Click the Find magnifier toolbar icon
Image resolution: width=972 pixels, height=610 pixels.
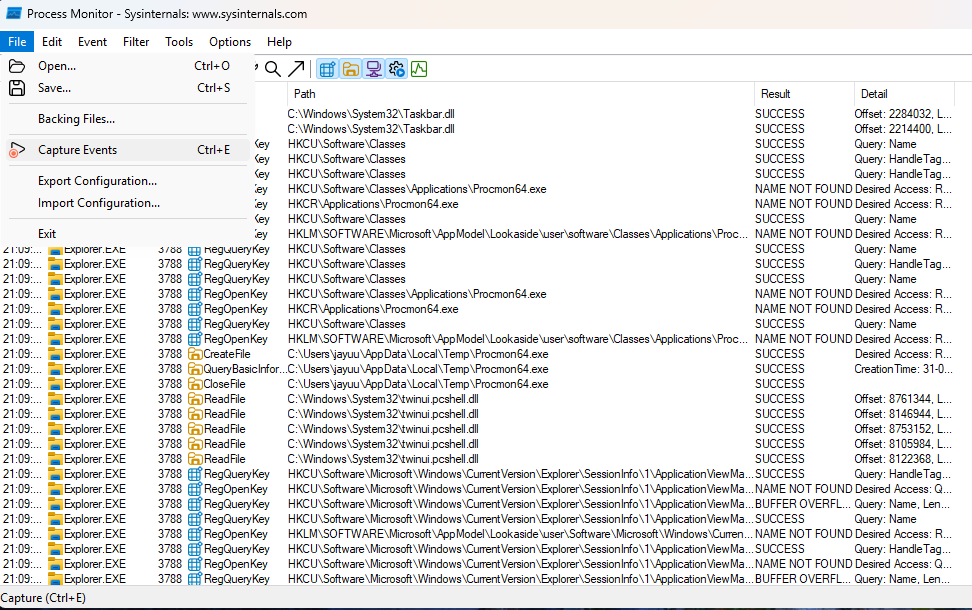273,69
